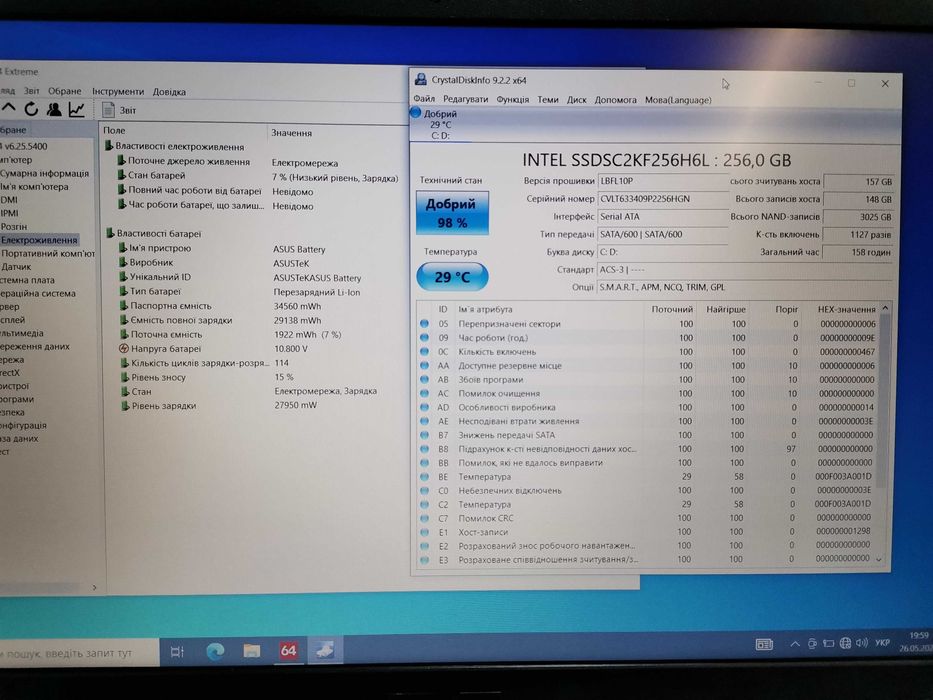The width and height of the screenshot is (933, 700).
Task: Click the Рівень зносу row icon
Action: click(124, 377)
